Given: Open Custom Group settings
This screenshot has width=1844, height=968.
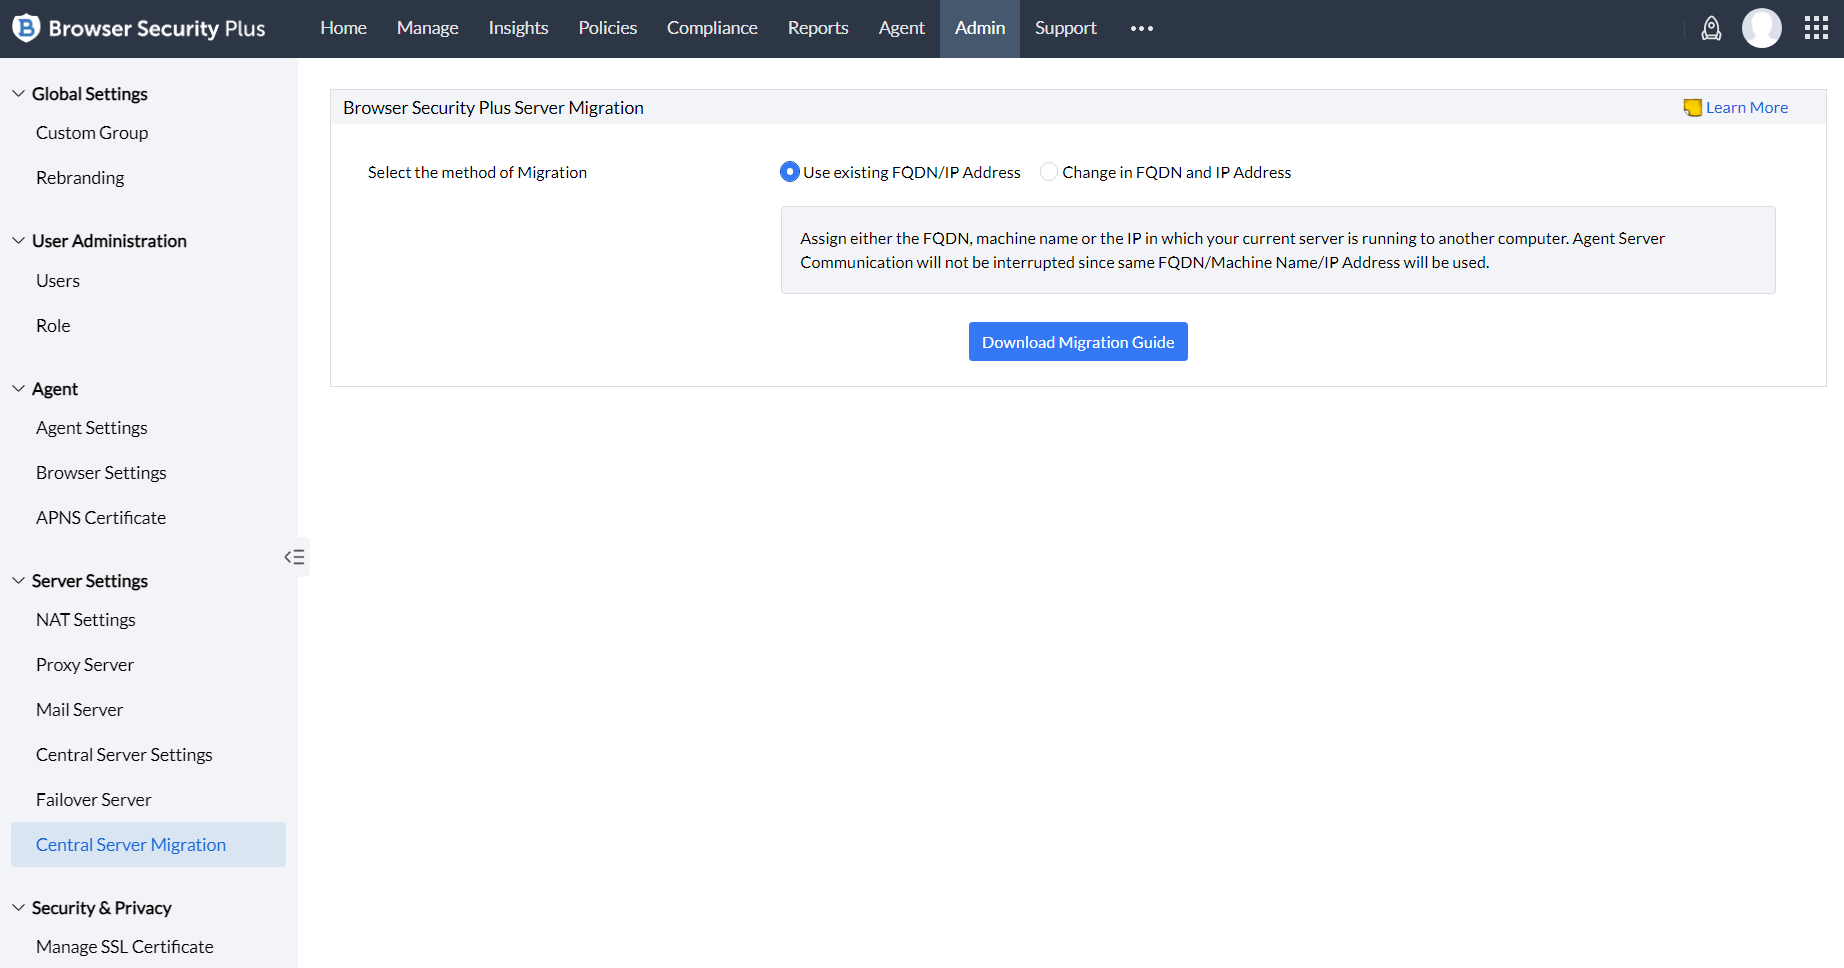Looking at the screenshot, I should [x=92, y=133].
